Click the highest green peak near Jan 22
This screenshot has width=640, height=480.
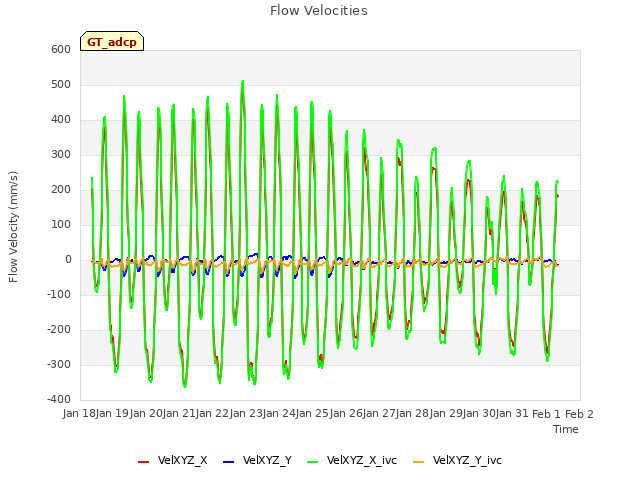pos(243,82)
